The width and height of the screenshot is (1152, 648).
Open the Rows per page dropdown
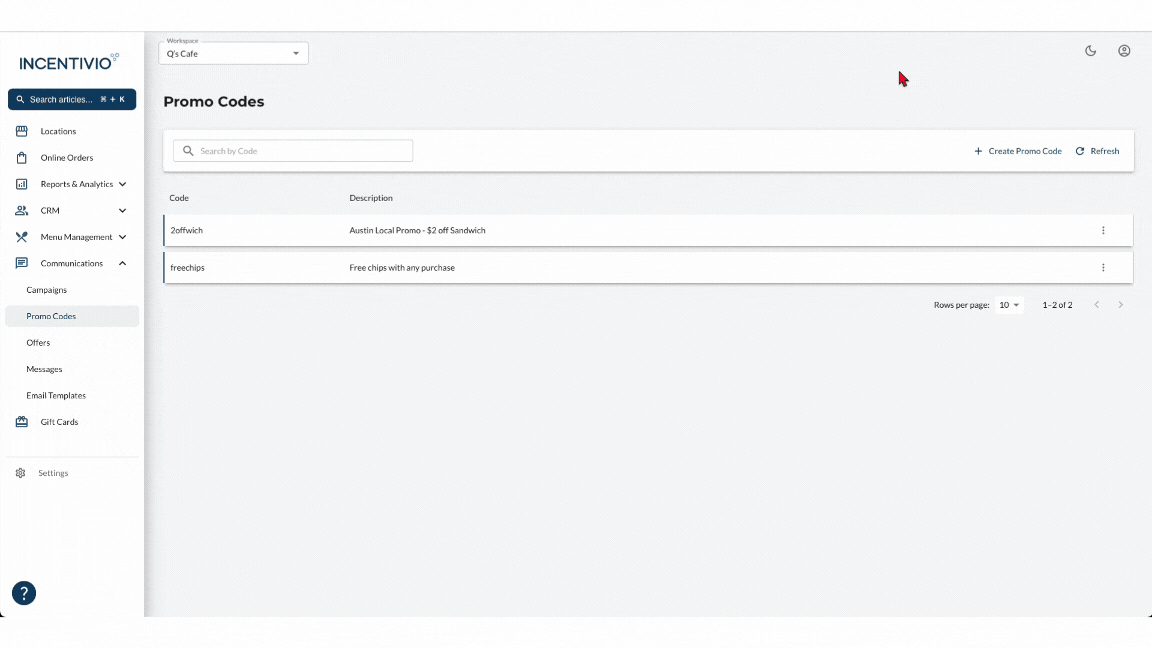(1008, 304)
